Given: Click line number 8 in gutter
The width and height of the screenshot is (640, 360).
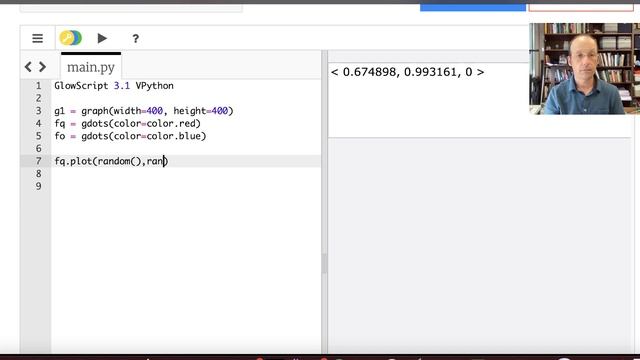Looking at the screenshot, I should point(38,173).
